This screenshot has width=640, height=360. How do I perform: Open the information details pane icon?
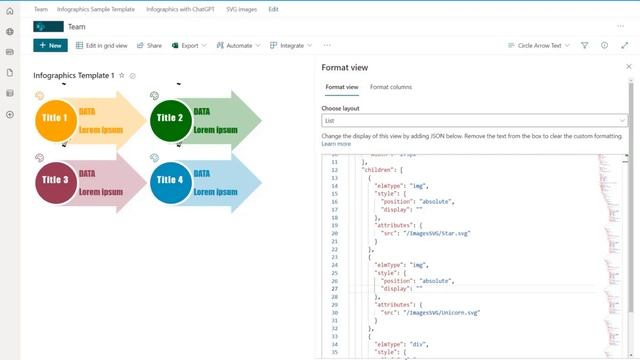click(604, 45)
